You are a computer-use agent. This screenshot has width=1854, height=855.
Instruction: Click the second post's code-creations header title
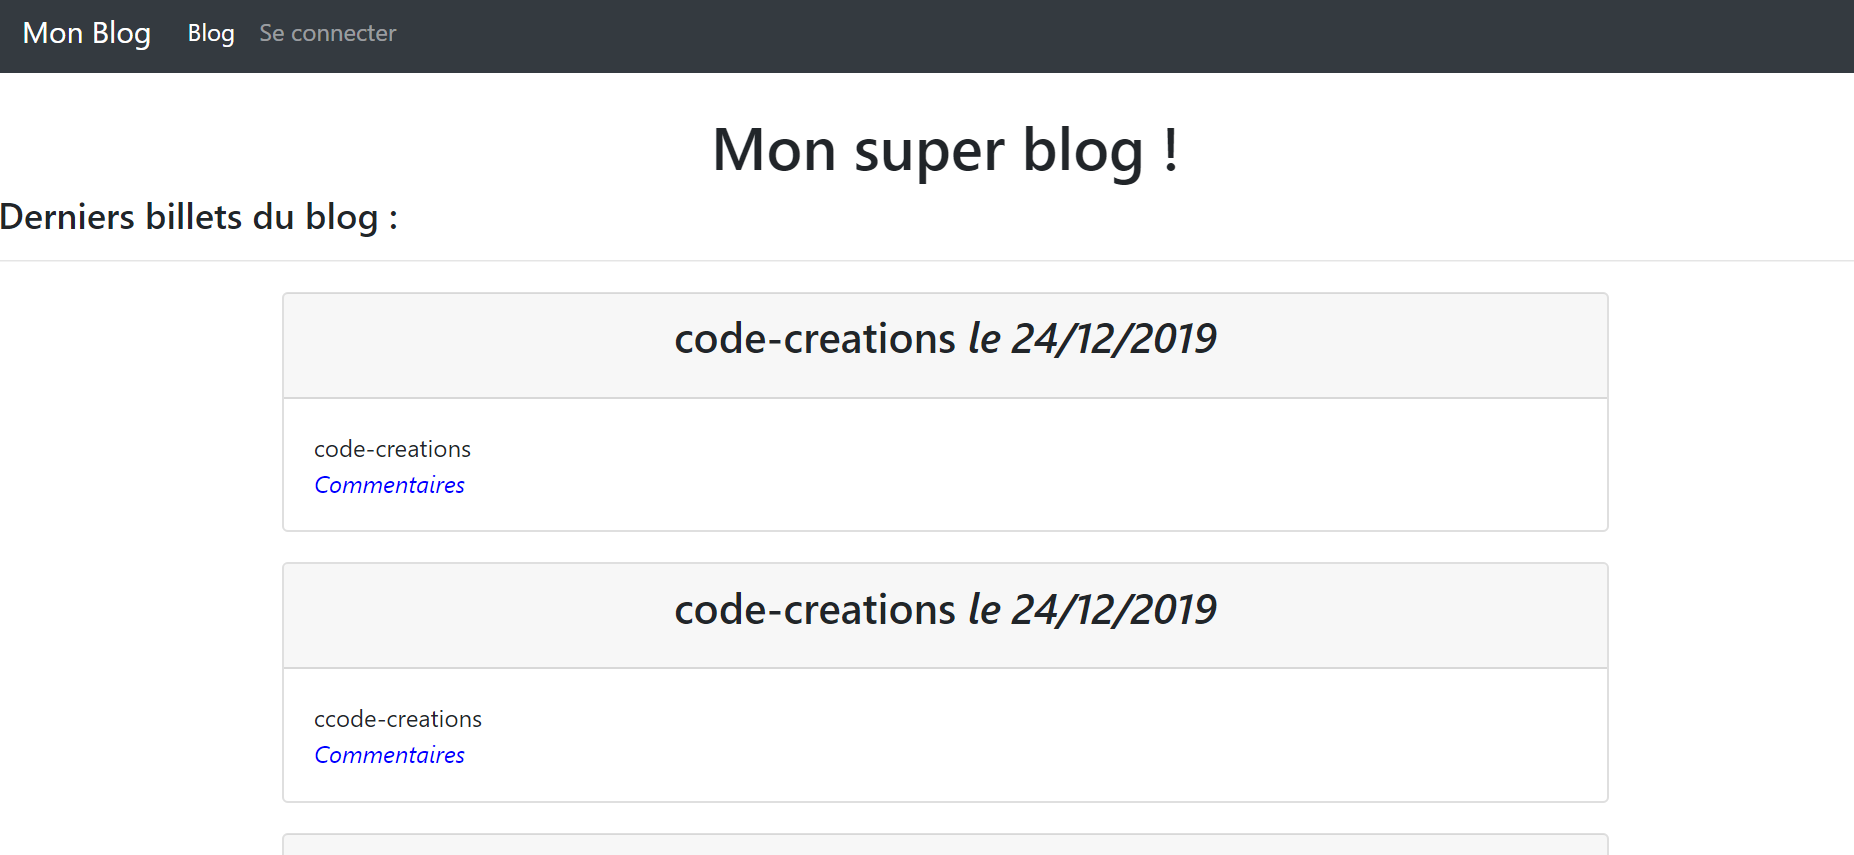(814, 609)
